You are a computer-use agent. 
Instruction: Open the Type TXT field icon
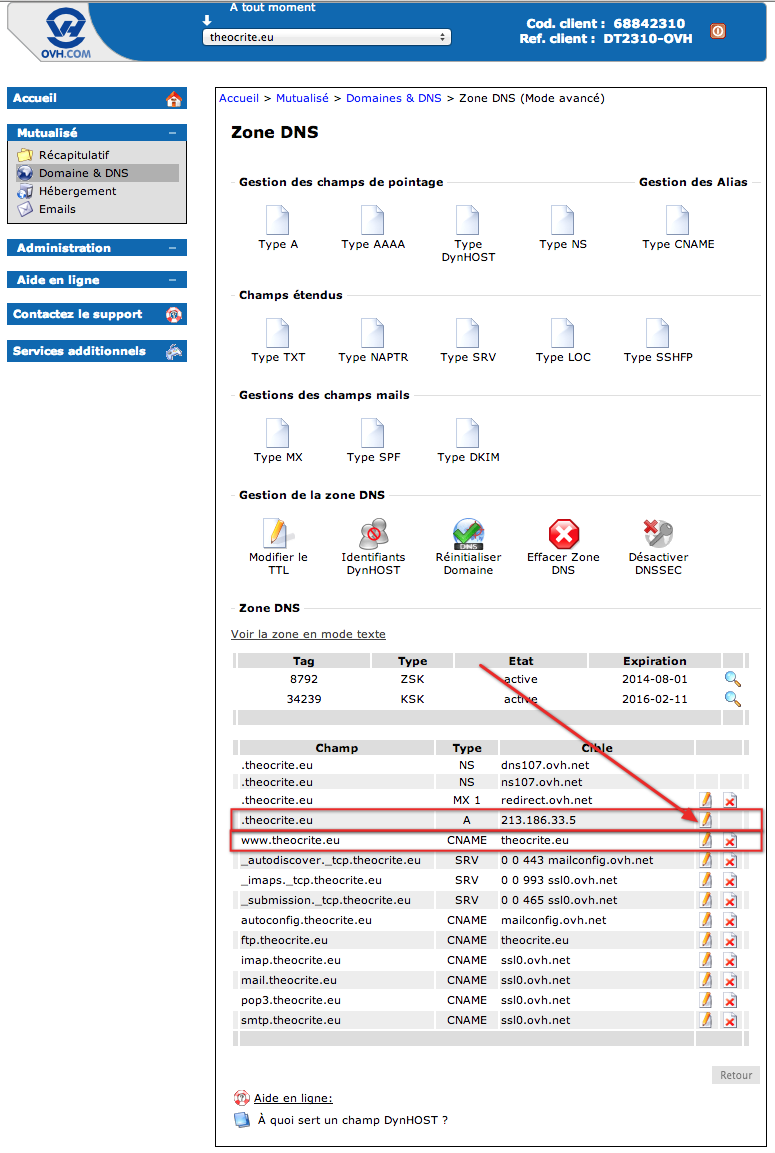(277, 333)
